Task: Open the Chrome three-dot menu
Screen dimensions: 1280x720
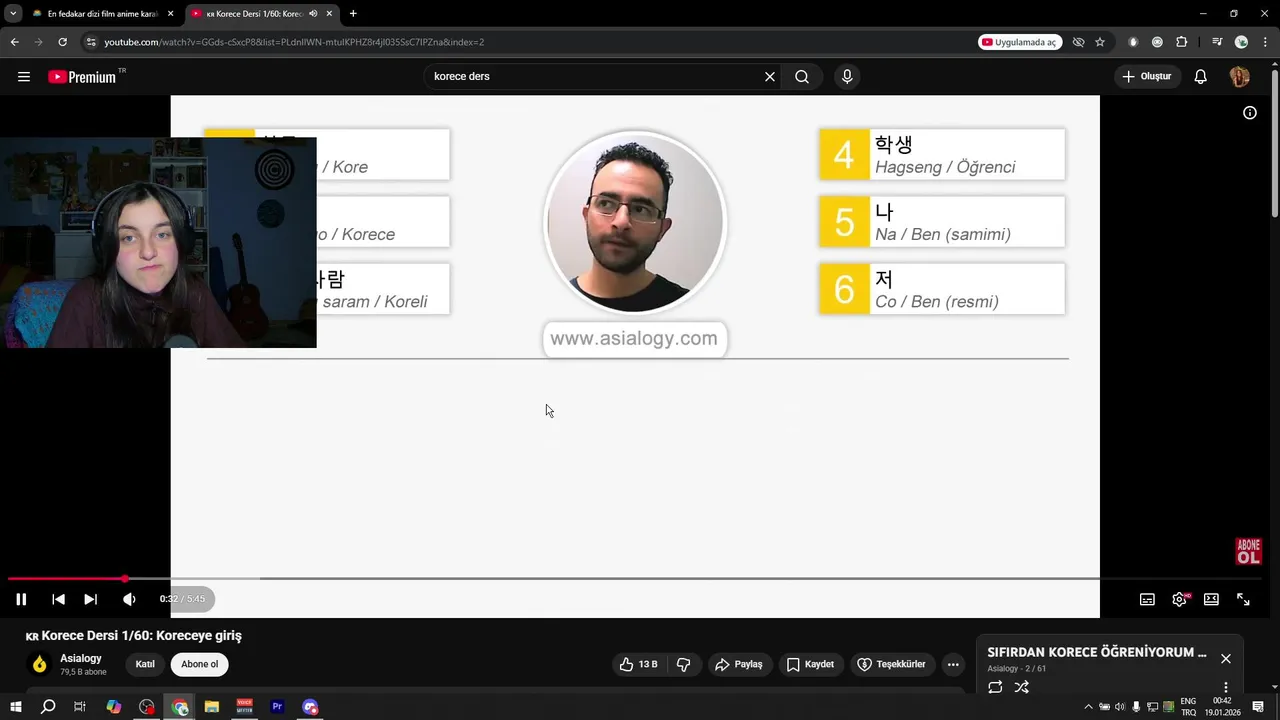Action: pyautogui.click(x=1264, y=42)
